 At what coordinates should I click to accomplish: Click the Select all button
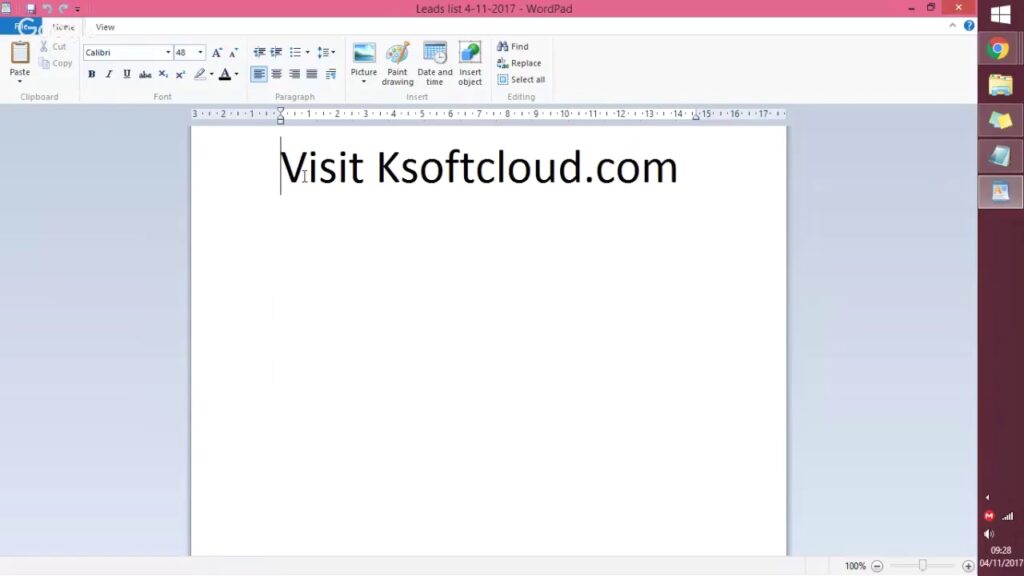(521, 80)
